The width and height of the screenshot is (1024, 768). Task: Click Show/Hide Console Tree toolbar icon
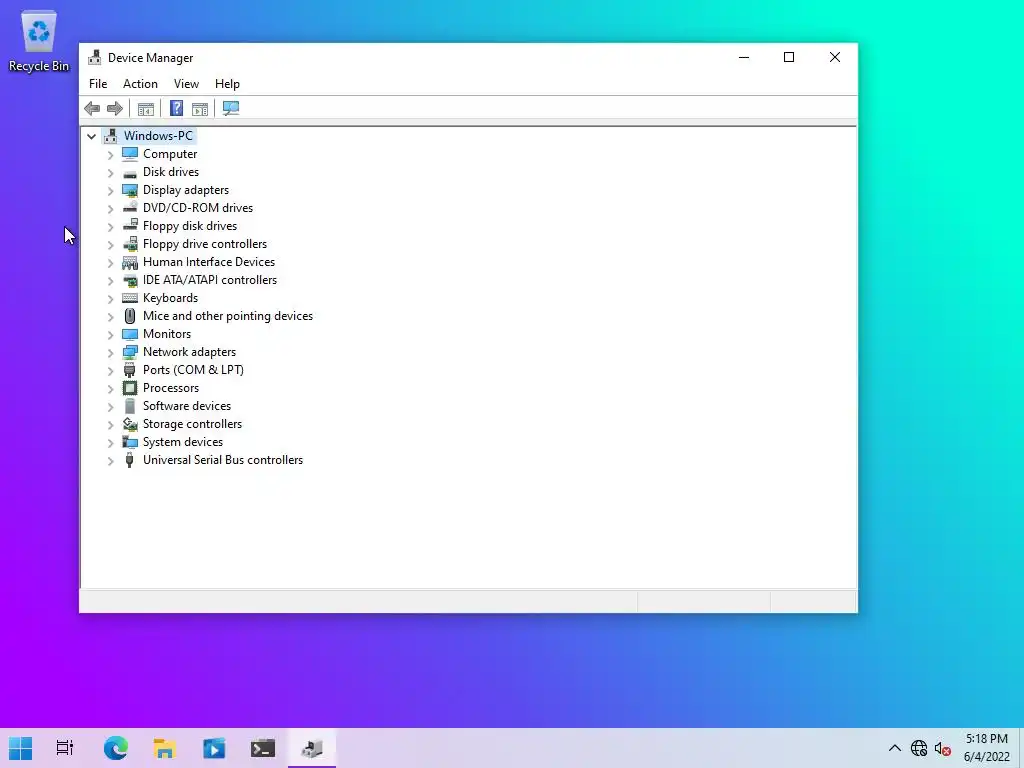[x=146, y=108]
